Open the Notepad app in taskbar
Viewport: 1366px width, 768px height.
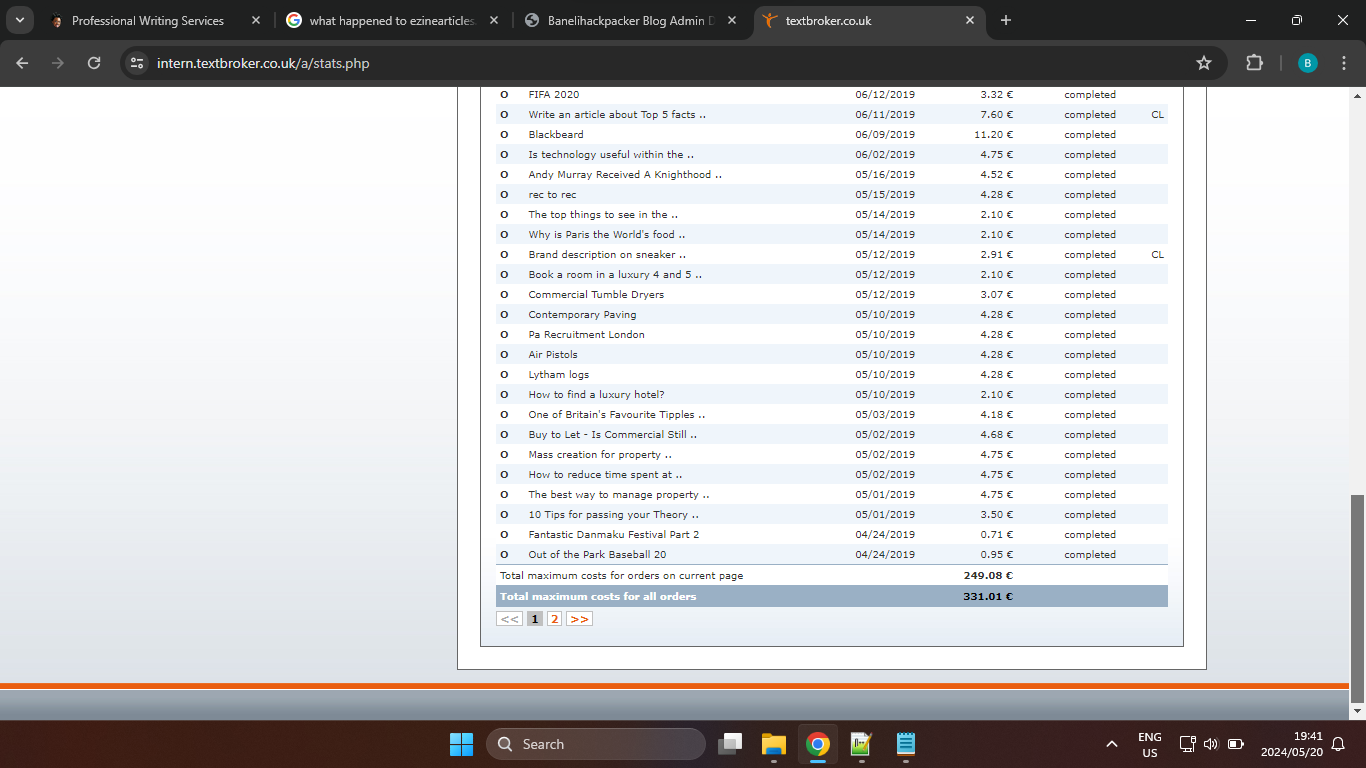tap(906, 744)
